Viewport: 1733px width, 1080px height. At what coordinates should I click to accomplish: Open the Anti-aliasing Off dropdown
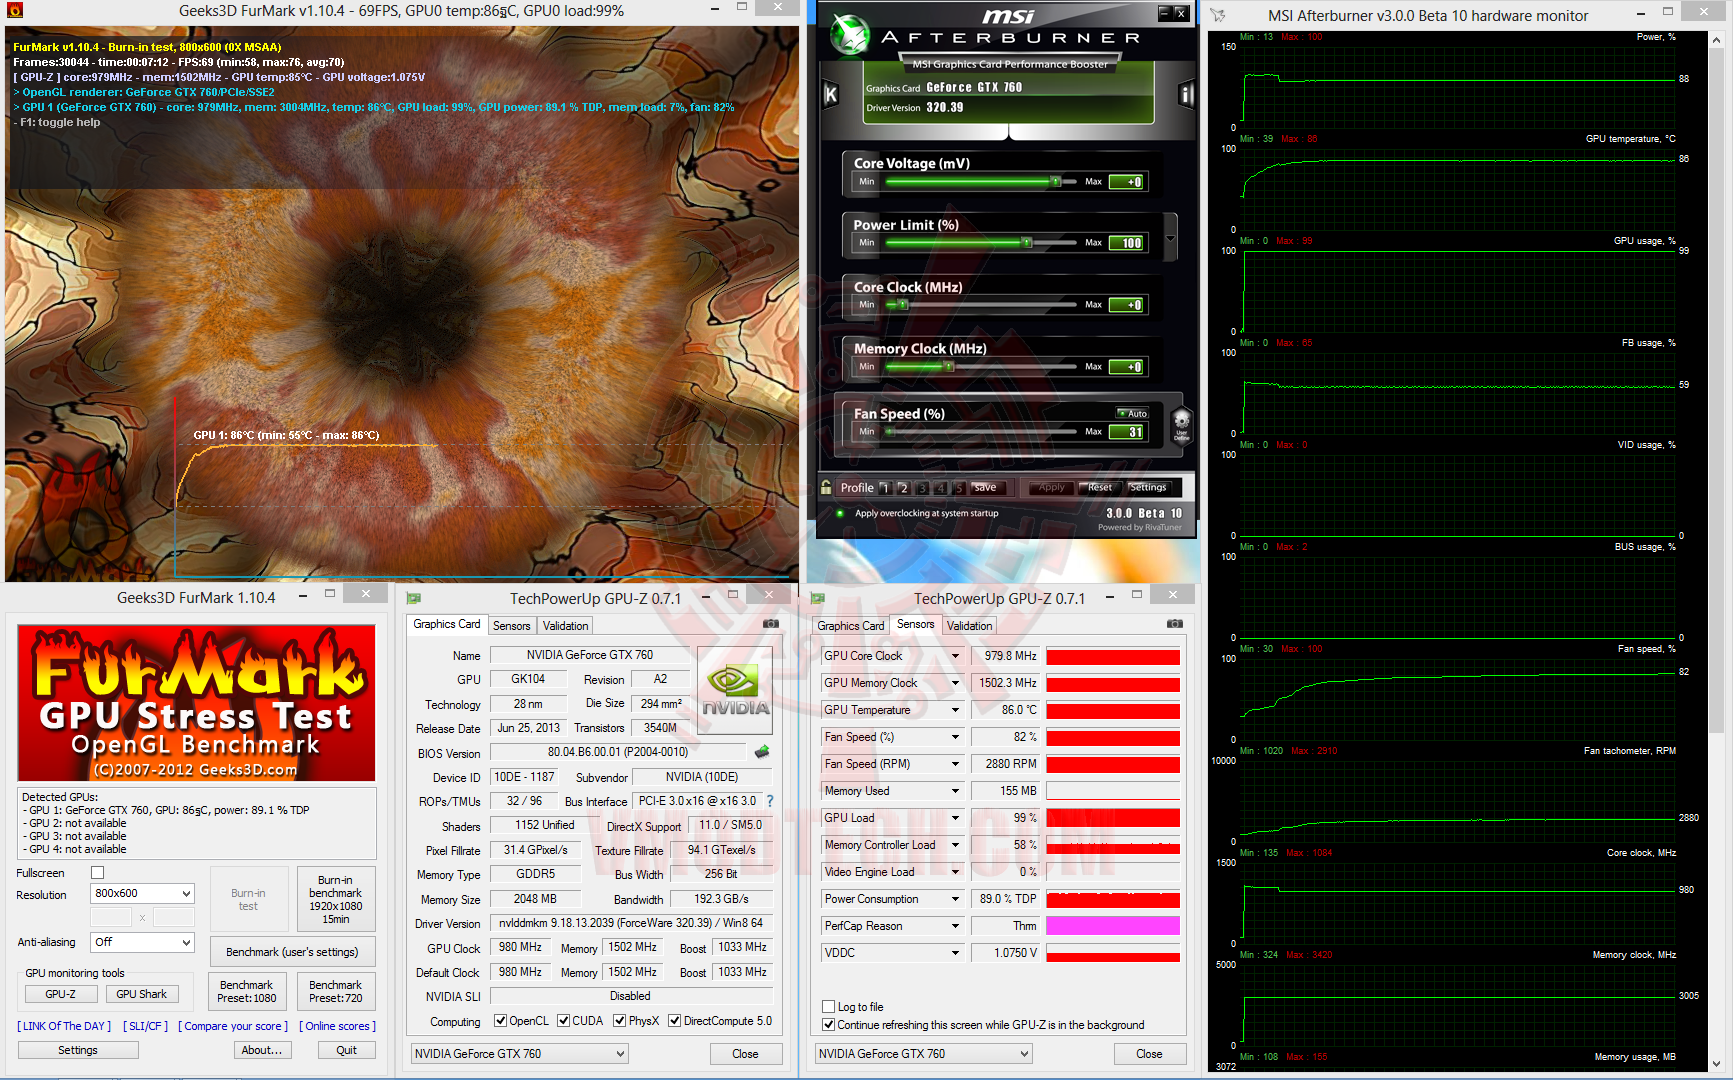[x=143, y=942]
